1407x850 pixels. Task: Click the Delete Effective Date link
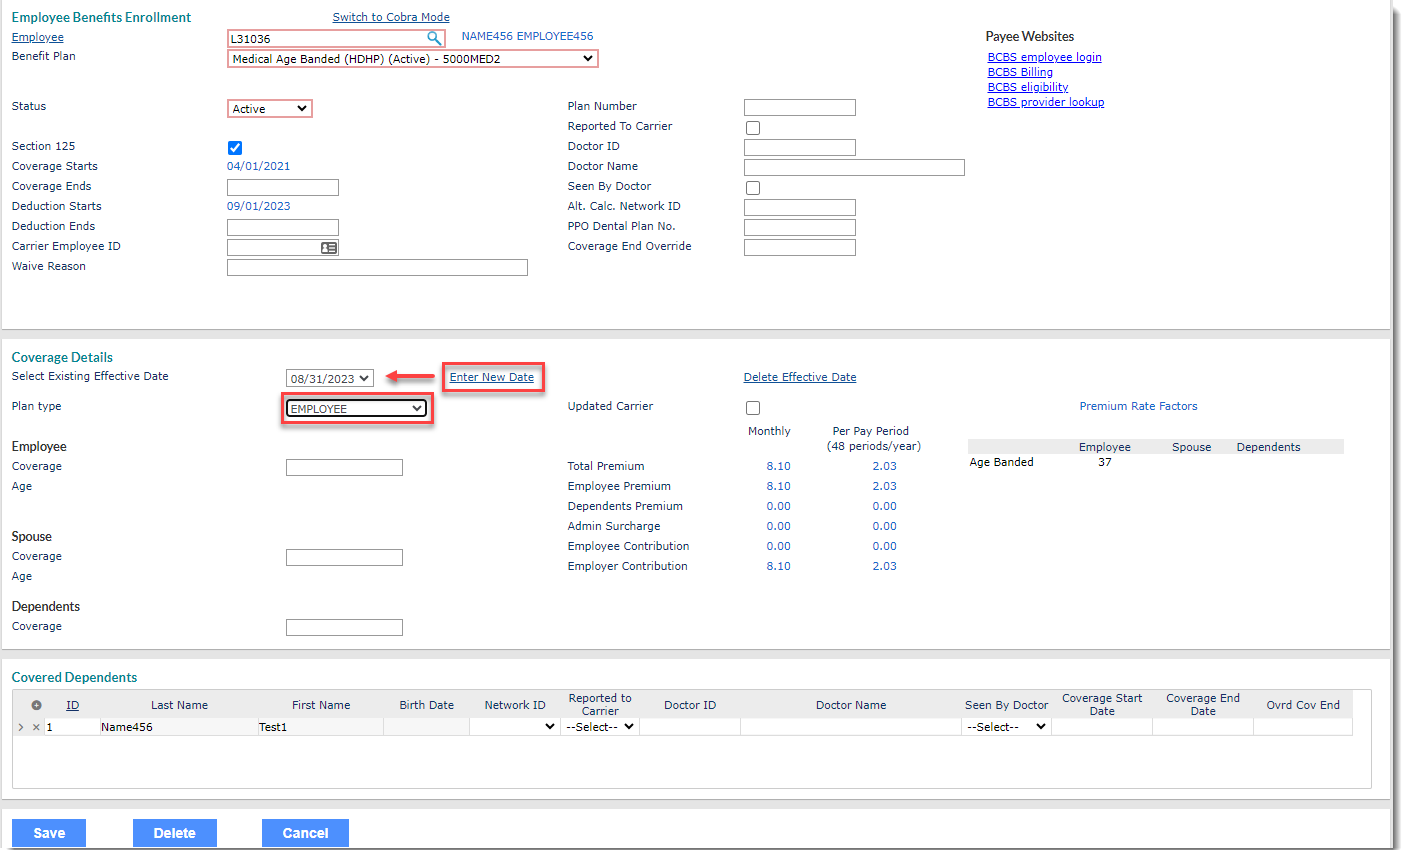(x=799, y=376)
